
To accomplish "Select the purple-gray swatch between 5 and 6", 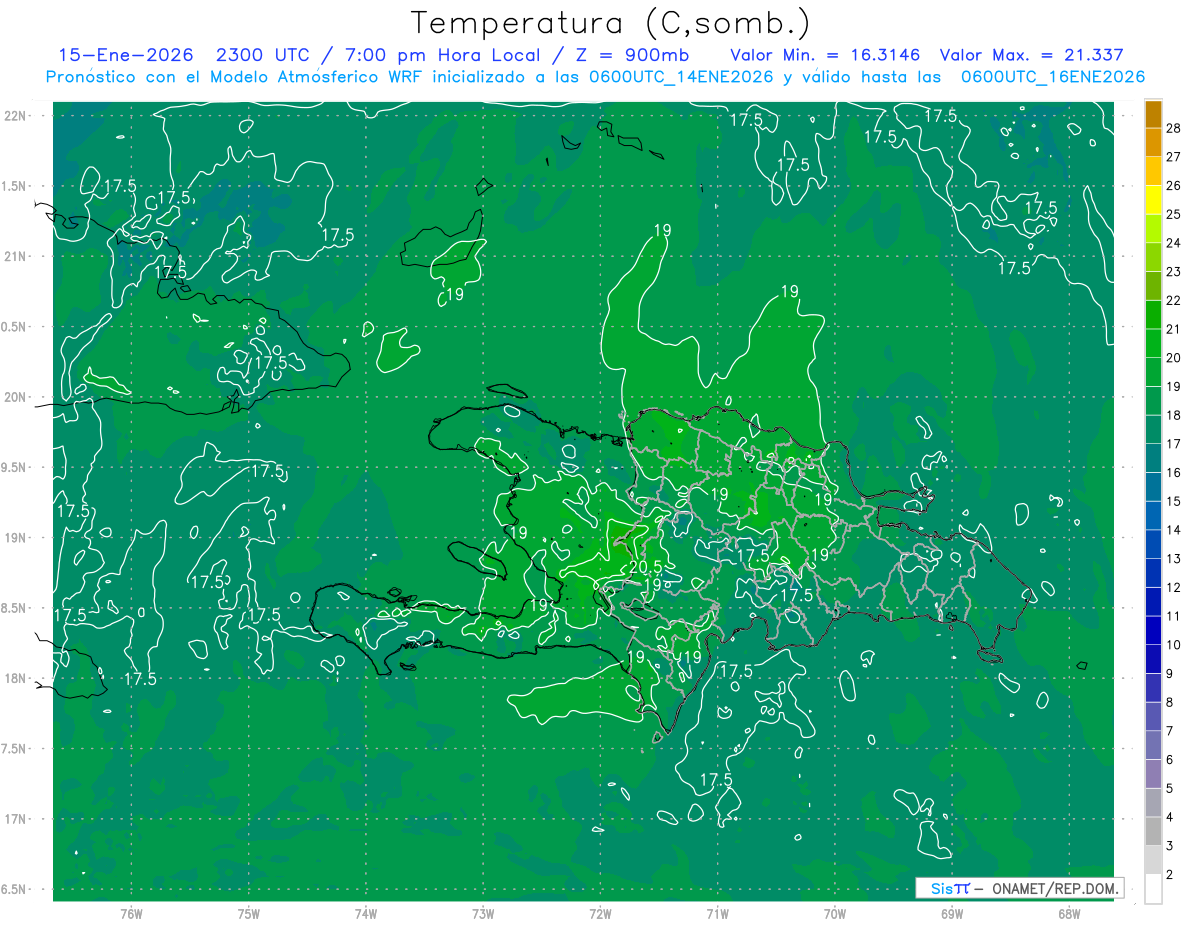I will (1153, 774).
